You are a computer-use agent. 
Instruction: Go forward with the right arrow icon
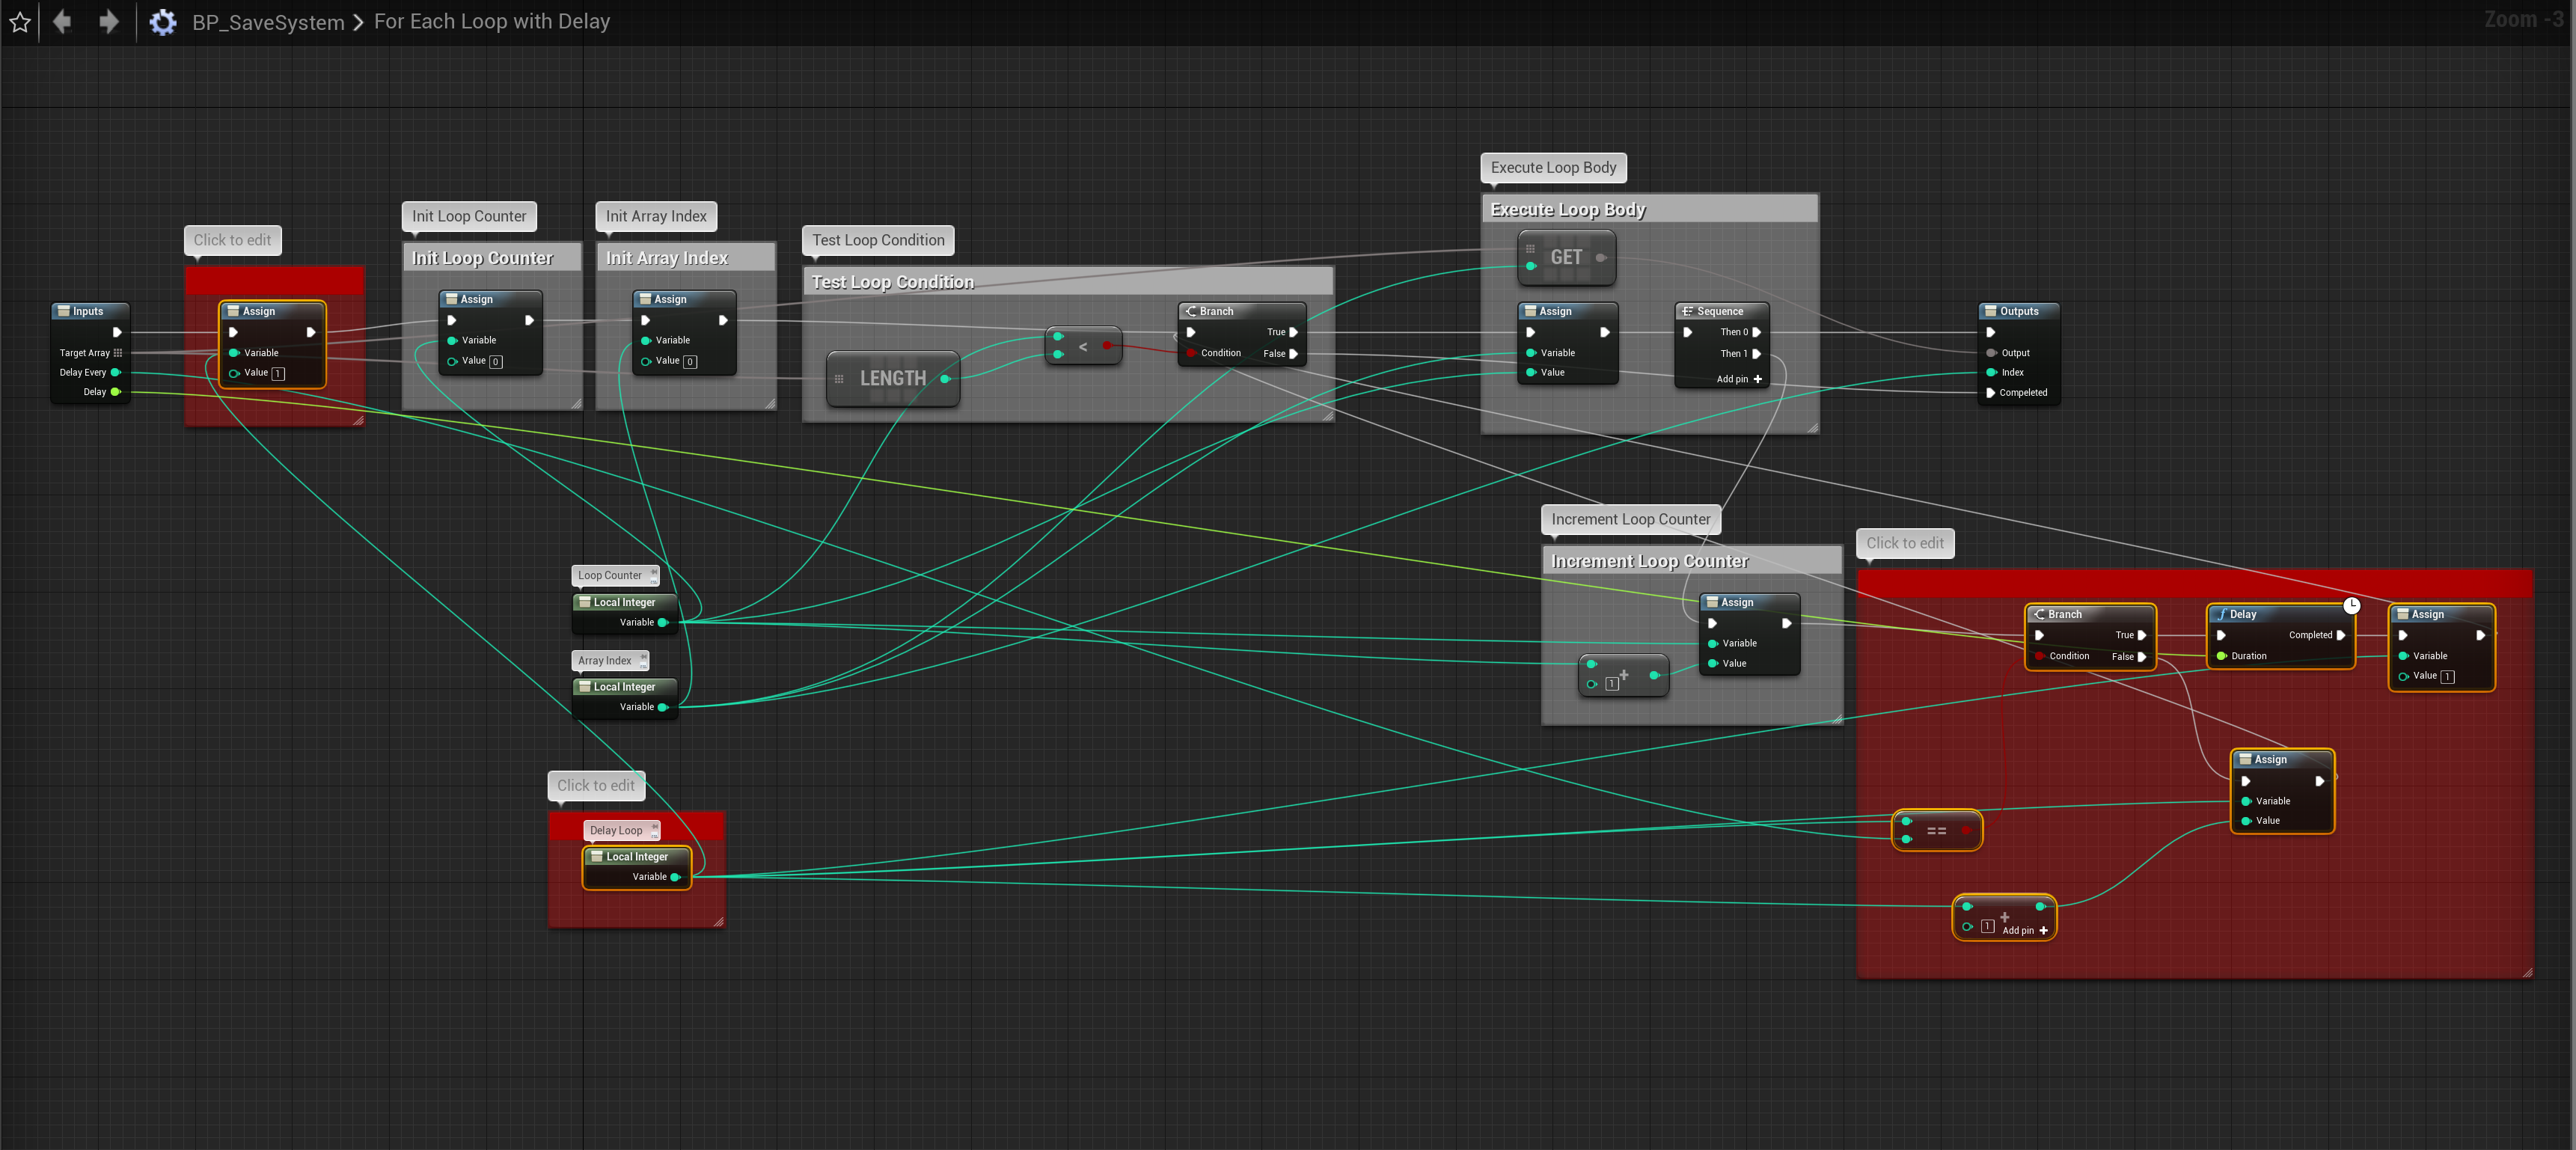[108, 21]
